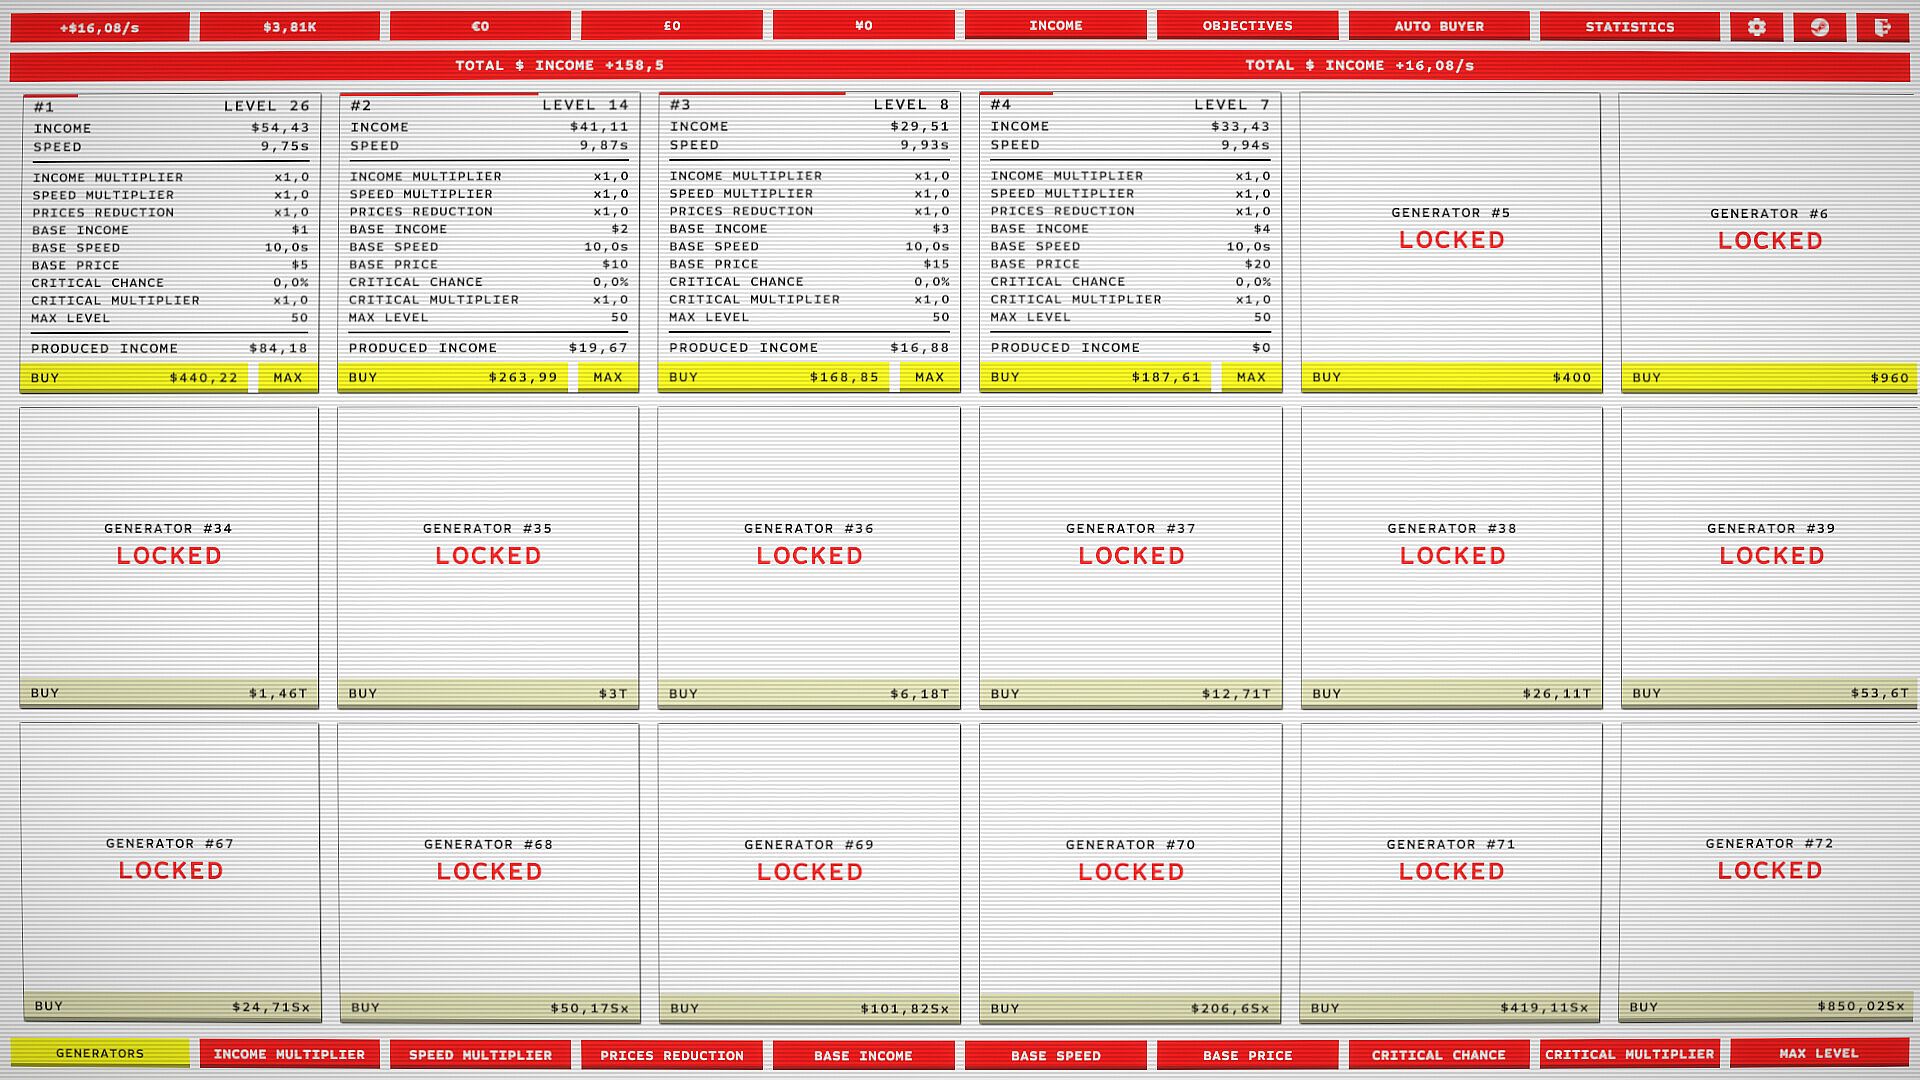Open the Auto Buyer tab
The width and height of the screenshot is (1920, 1080).
pos(1439,26)
